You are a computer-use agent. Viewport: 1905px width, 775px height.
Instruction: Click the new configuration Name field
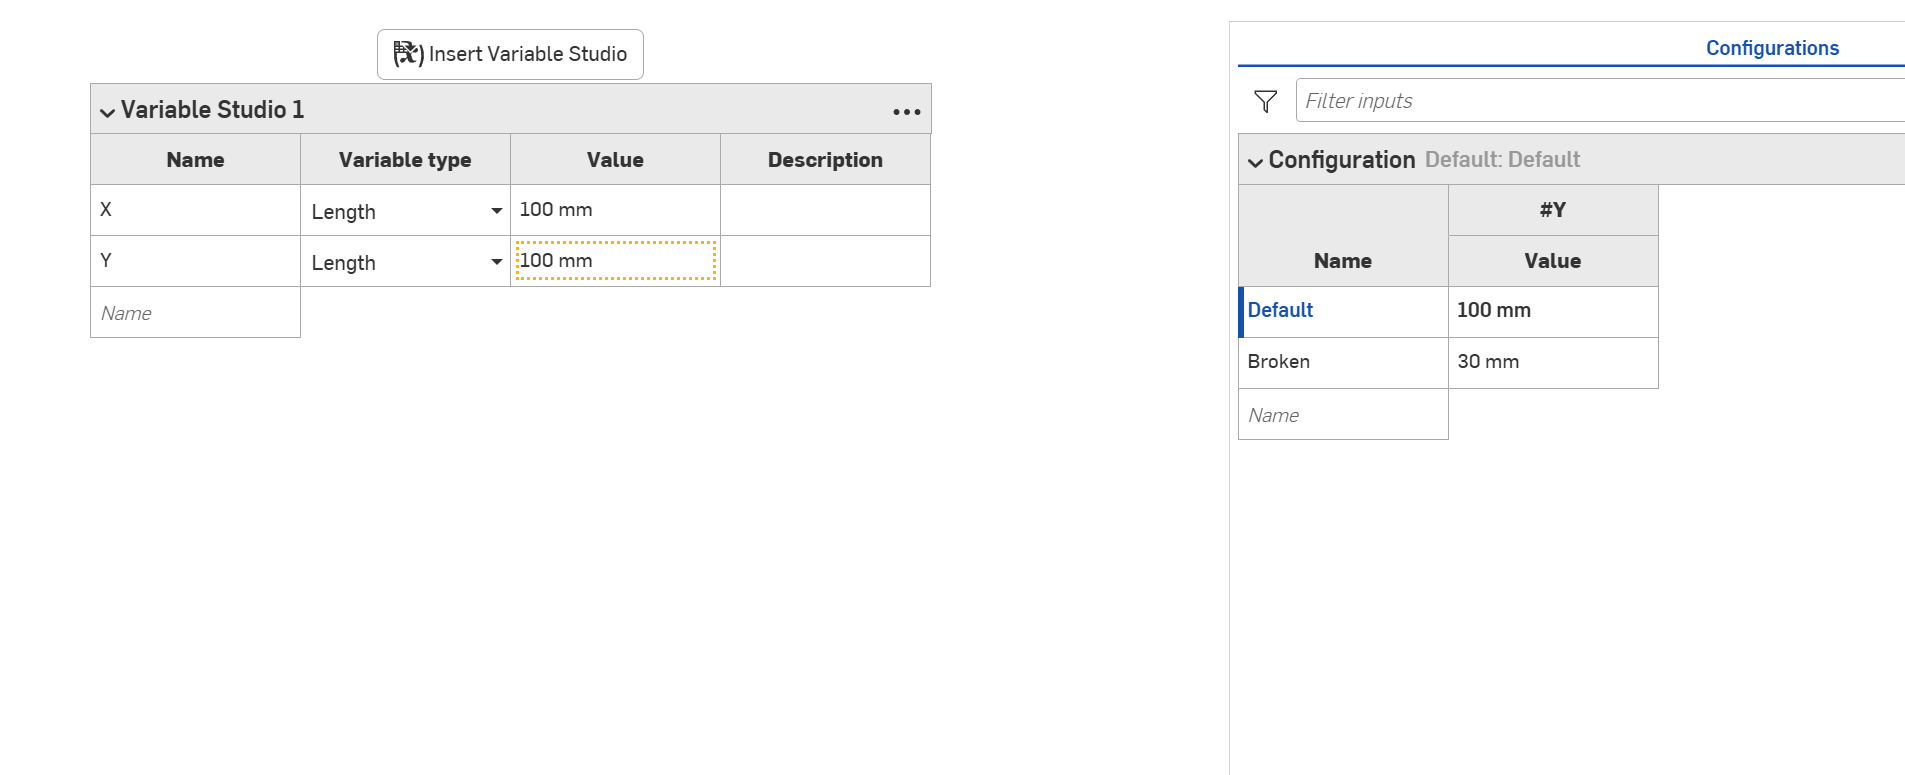[1342, 415]
